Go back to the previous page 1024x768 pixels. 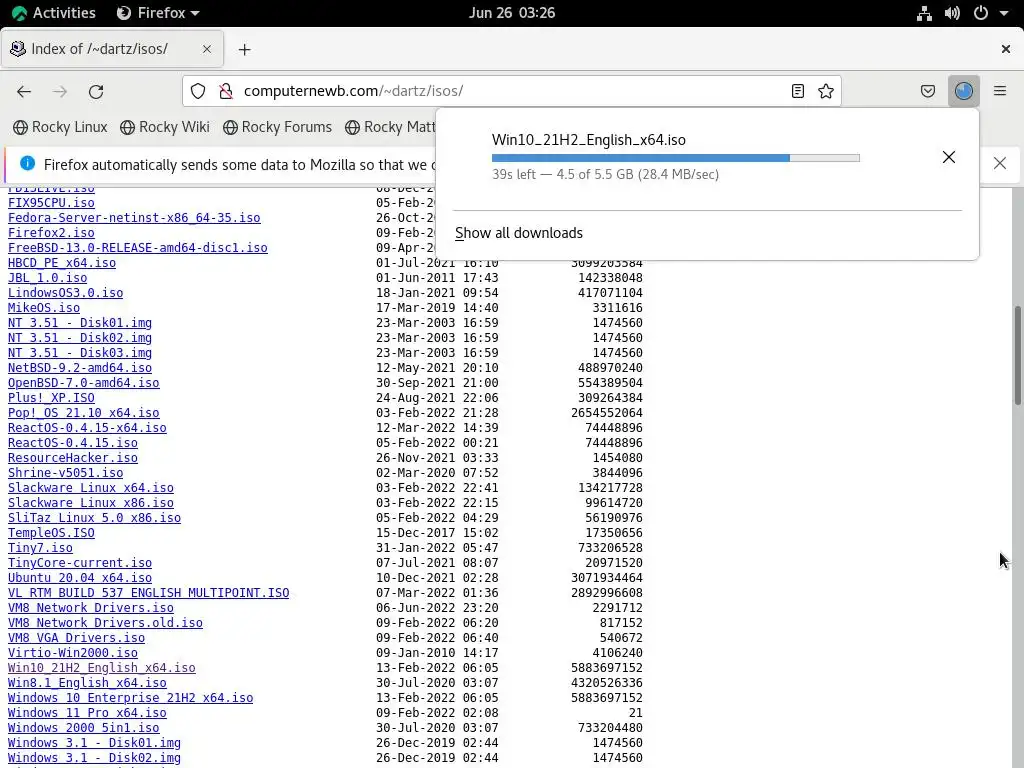[x=24, y=91]
